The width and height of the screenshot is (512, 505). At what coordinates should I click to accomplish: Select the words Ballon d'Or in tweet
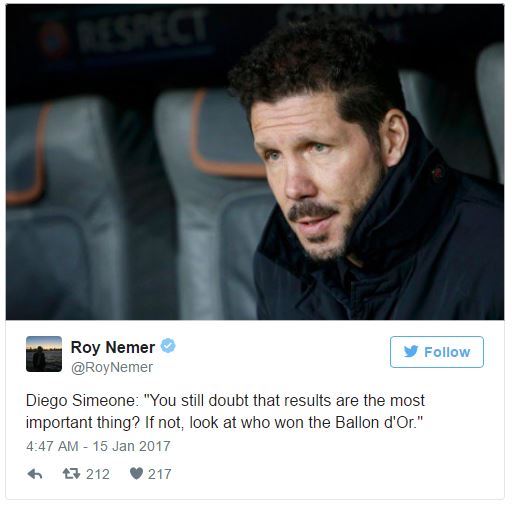(376, 422)
